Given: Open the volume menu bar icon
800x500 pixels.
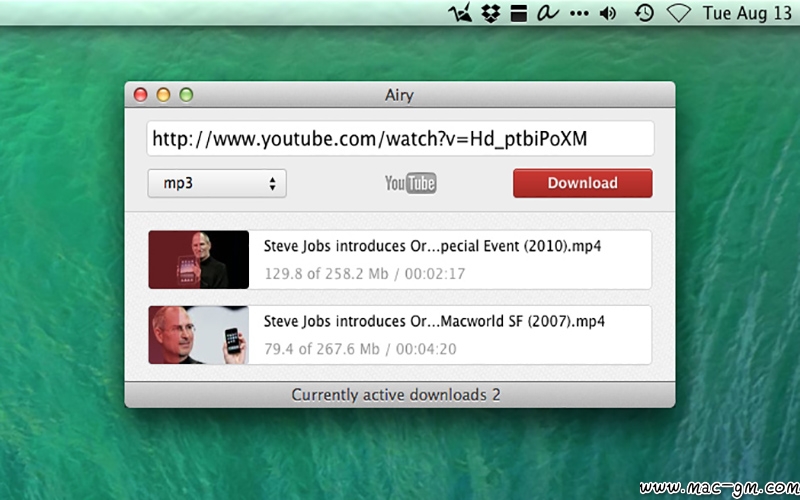Looking at the screenshot, I should click(x=608, y=13).
